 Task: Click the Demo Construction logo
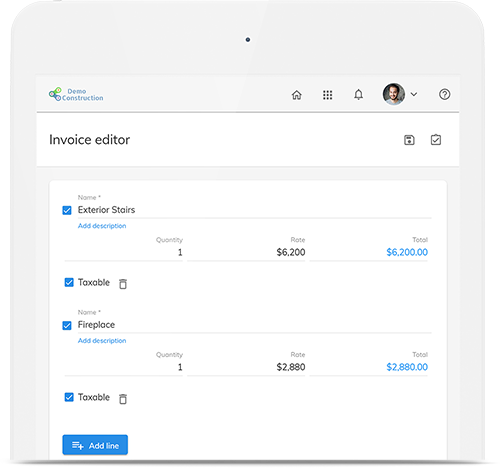pos(76,95)
